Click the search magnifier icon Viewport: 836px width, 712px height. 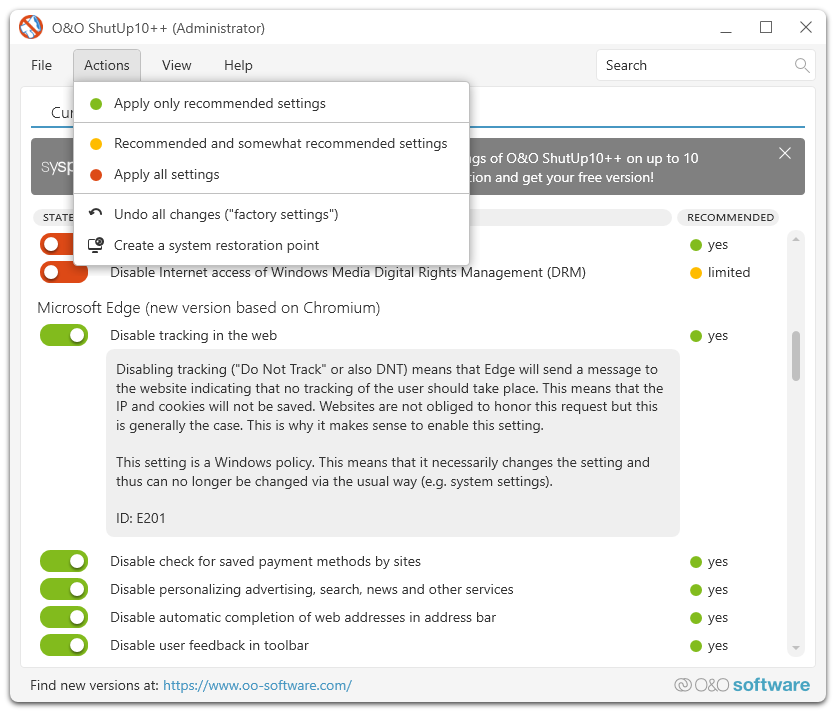(x=802, y=66)
